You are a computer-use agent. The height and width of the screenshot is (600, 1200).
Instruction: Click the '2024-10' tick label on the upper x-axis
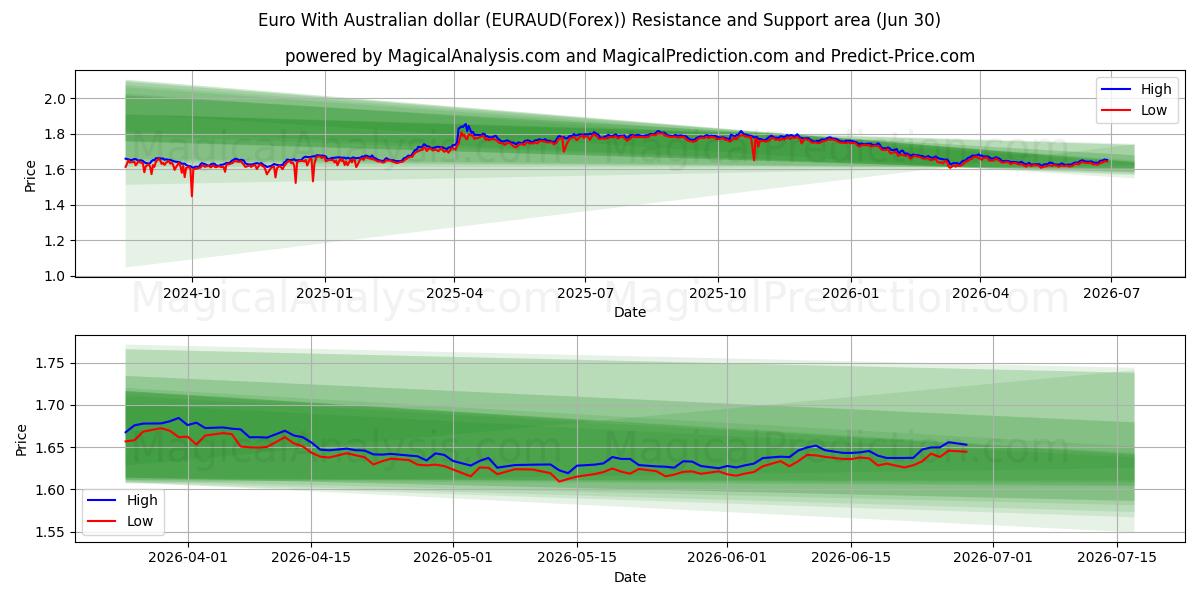point(192,294)
